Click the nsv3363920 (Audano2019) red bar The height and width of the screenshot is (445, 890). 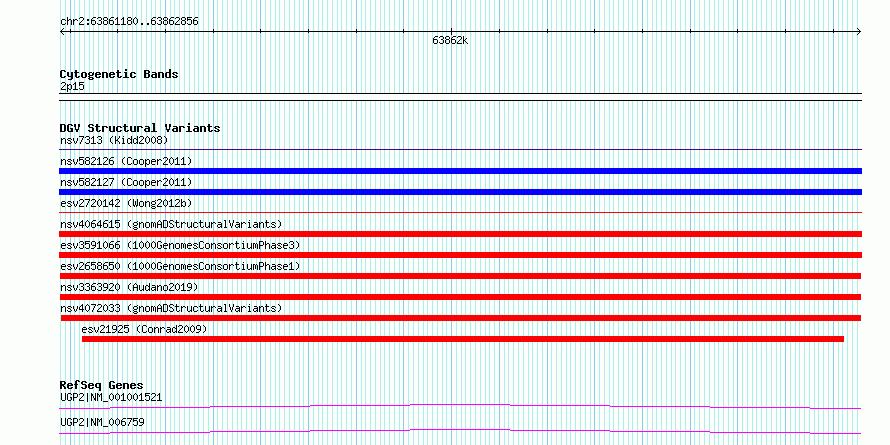point(460,297)
